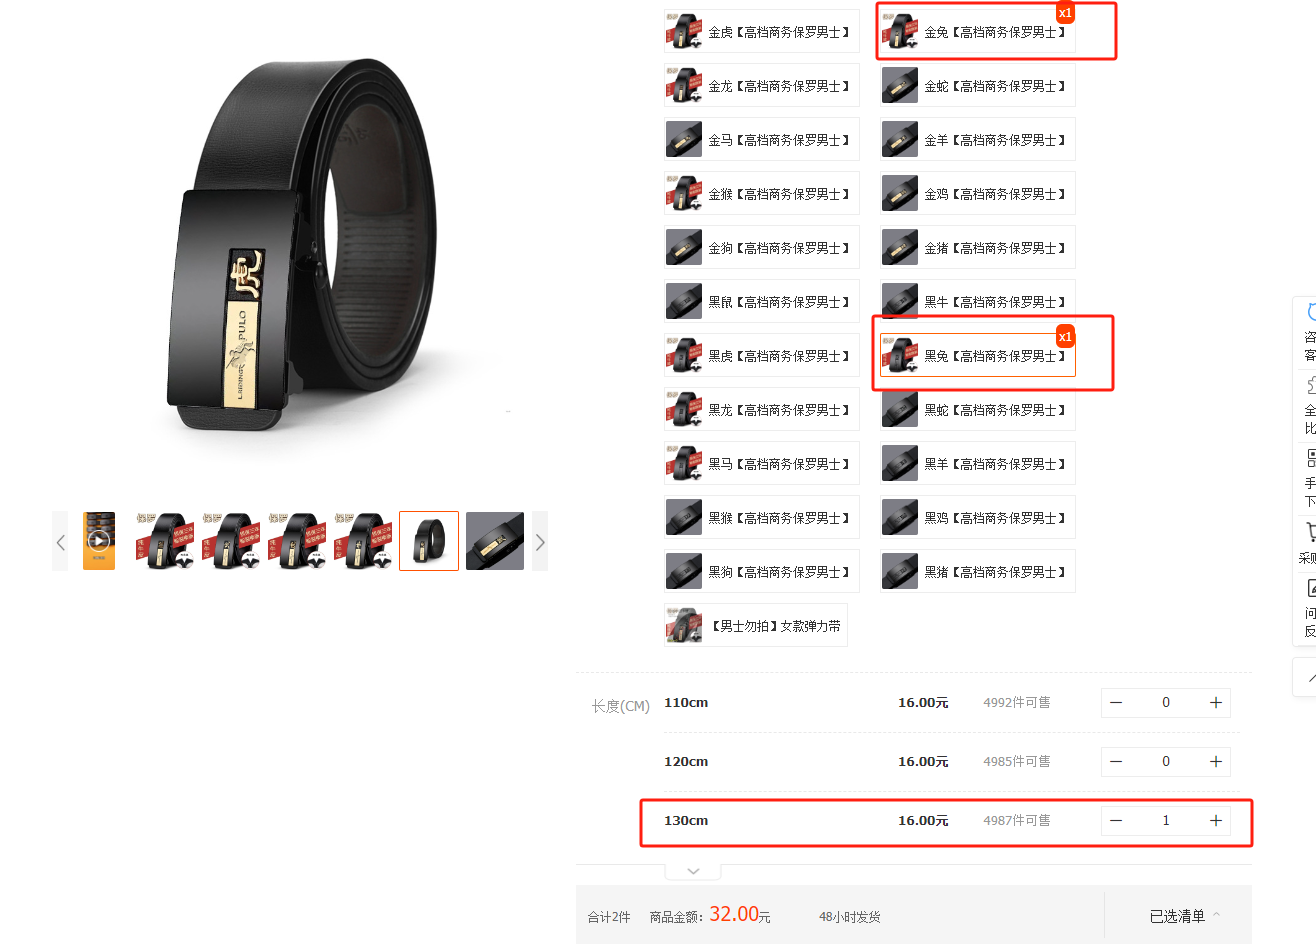Viewport: 1316px width, 945px height.
Task: Select the 金虎 belt style option
Action: 762,31
